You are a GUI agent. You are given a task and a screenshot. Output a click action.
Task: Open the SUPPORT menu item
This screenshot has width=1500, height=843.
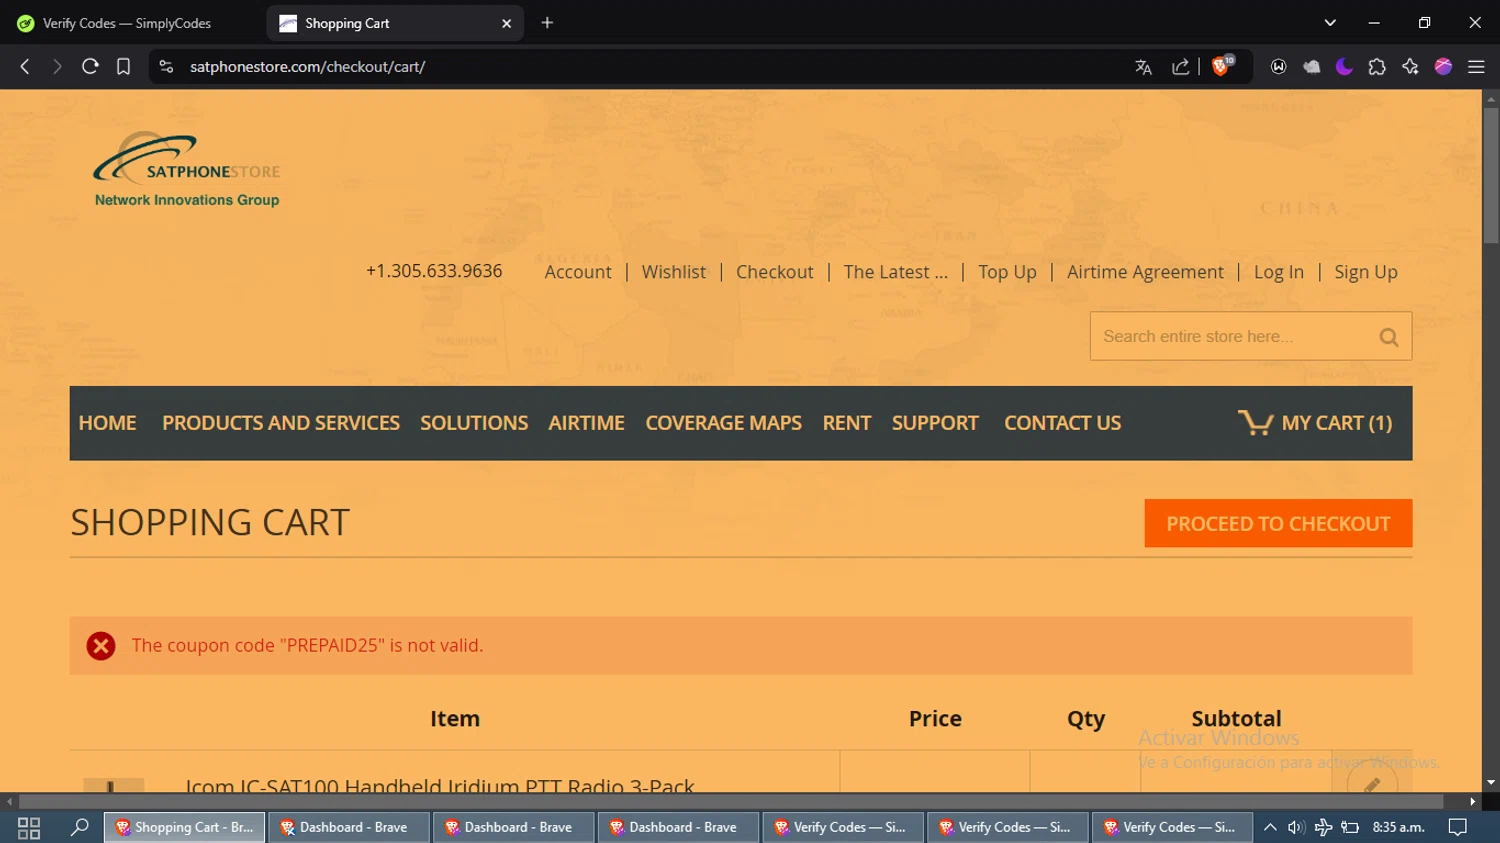click(x=935, y=423)
